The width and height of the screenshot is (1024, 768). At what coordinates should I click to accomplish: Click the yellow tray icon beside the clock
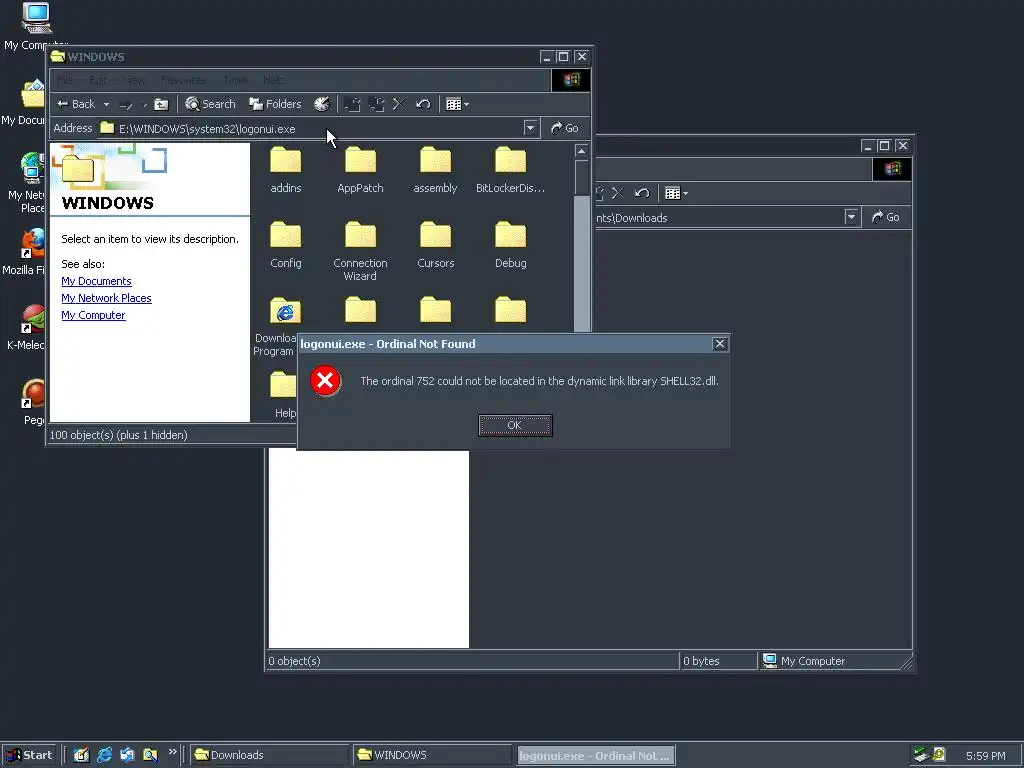938,755
